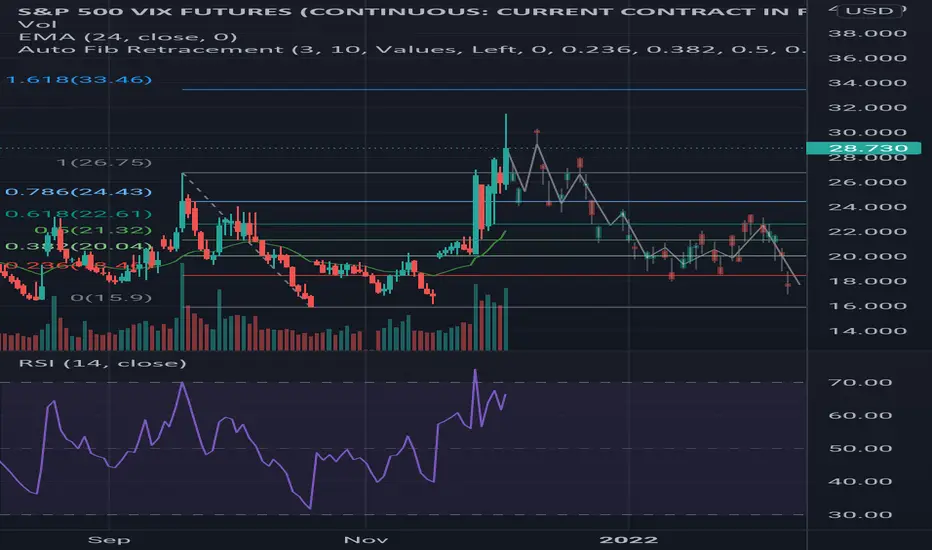The image size is (932, 550).
Task: Select the Vol indicator legend
Action: coord(37,24)
